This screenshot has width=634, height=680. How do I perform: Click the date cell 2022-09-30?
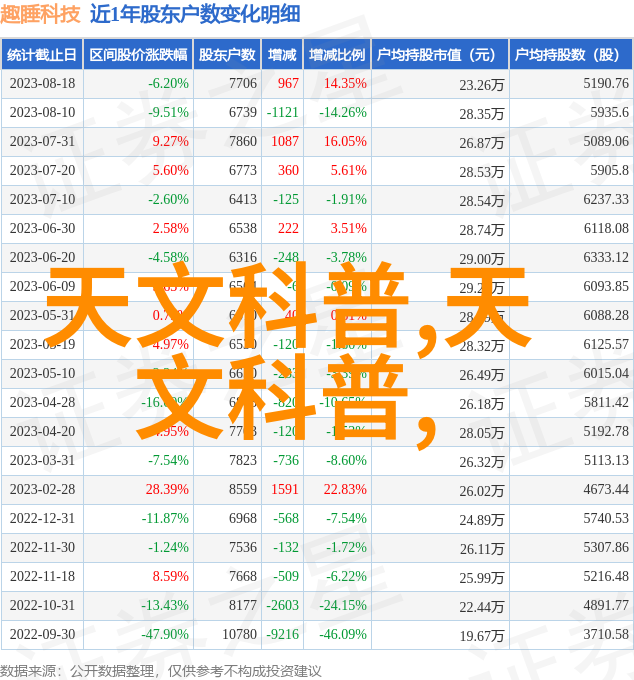click(x=42, y=634)
